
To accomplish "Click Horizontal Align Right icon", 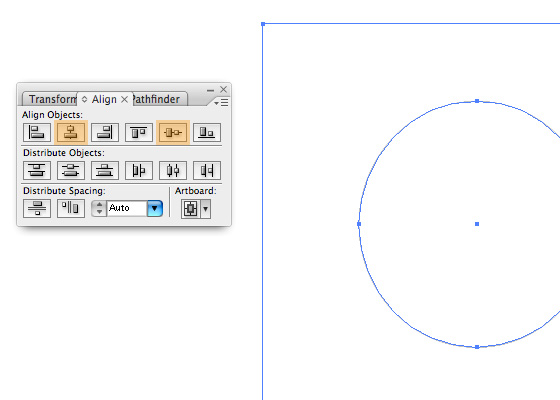I will (x=105, y=132).
